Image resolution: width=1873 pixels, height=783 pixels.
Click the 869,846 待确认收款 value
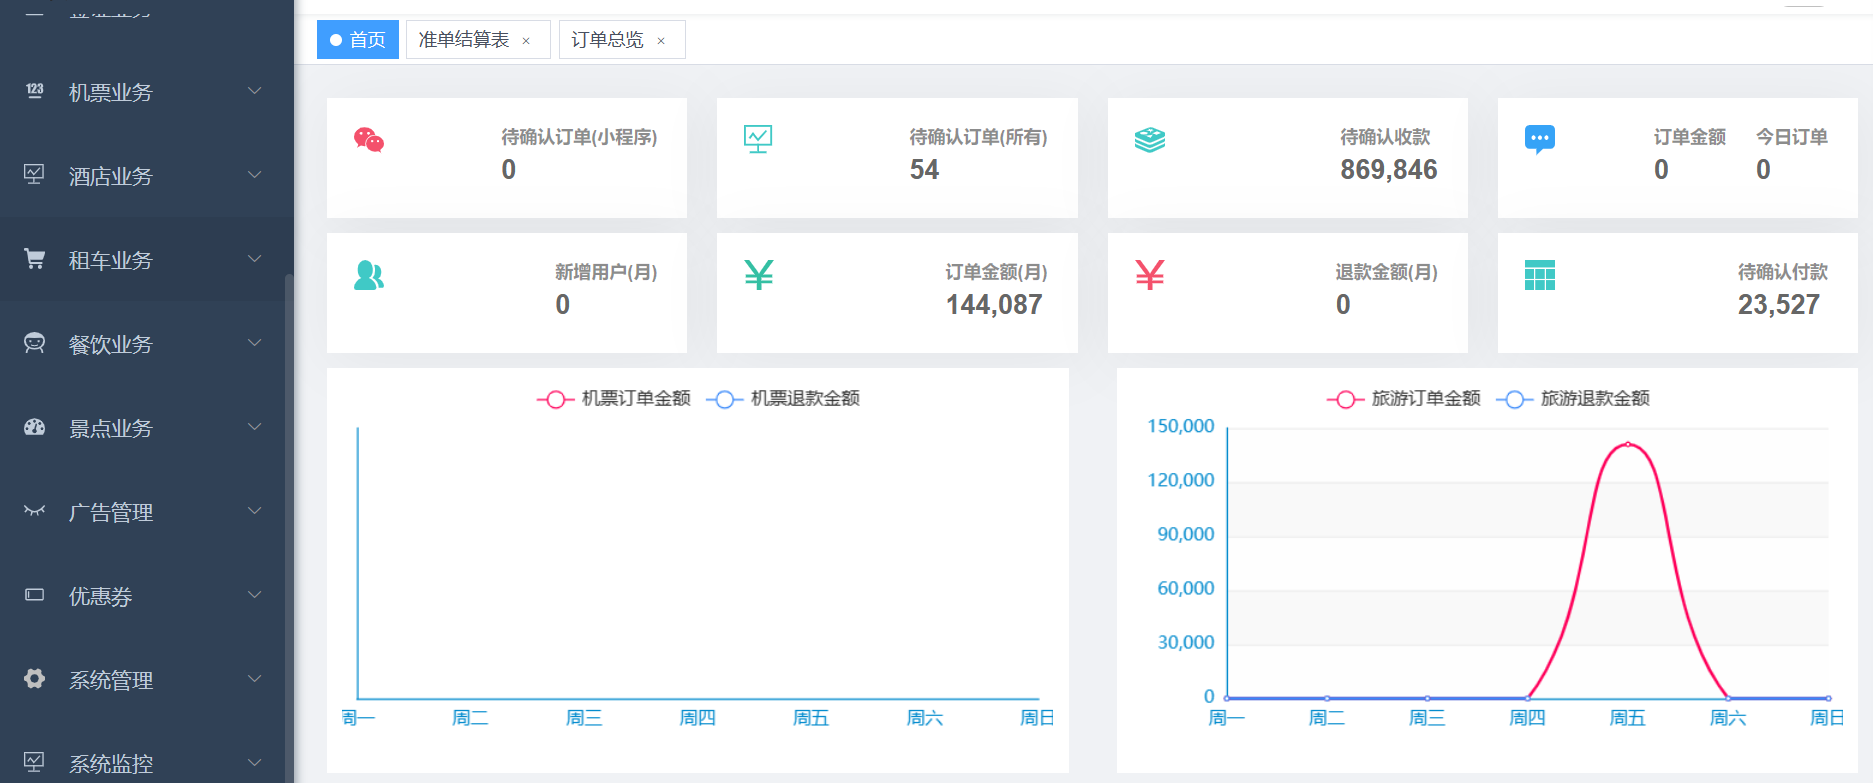(1389, 170)
